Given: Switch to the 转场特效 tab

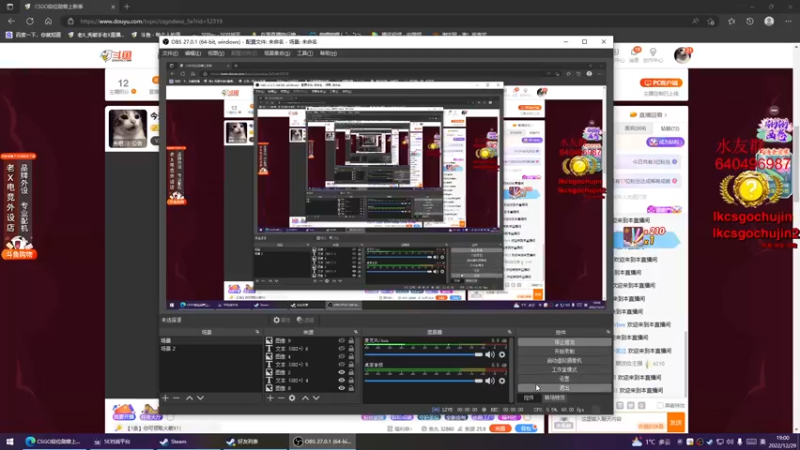Looking at the screenshot, I should pyautogui.click(x=554, y=398).
